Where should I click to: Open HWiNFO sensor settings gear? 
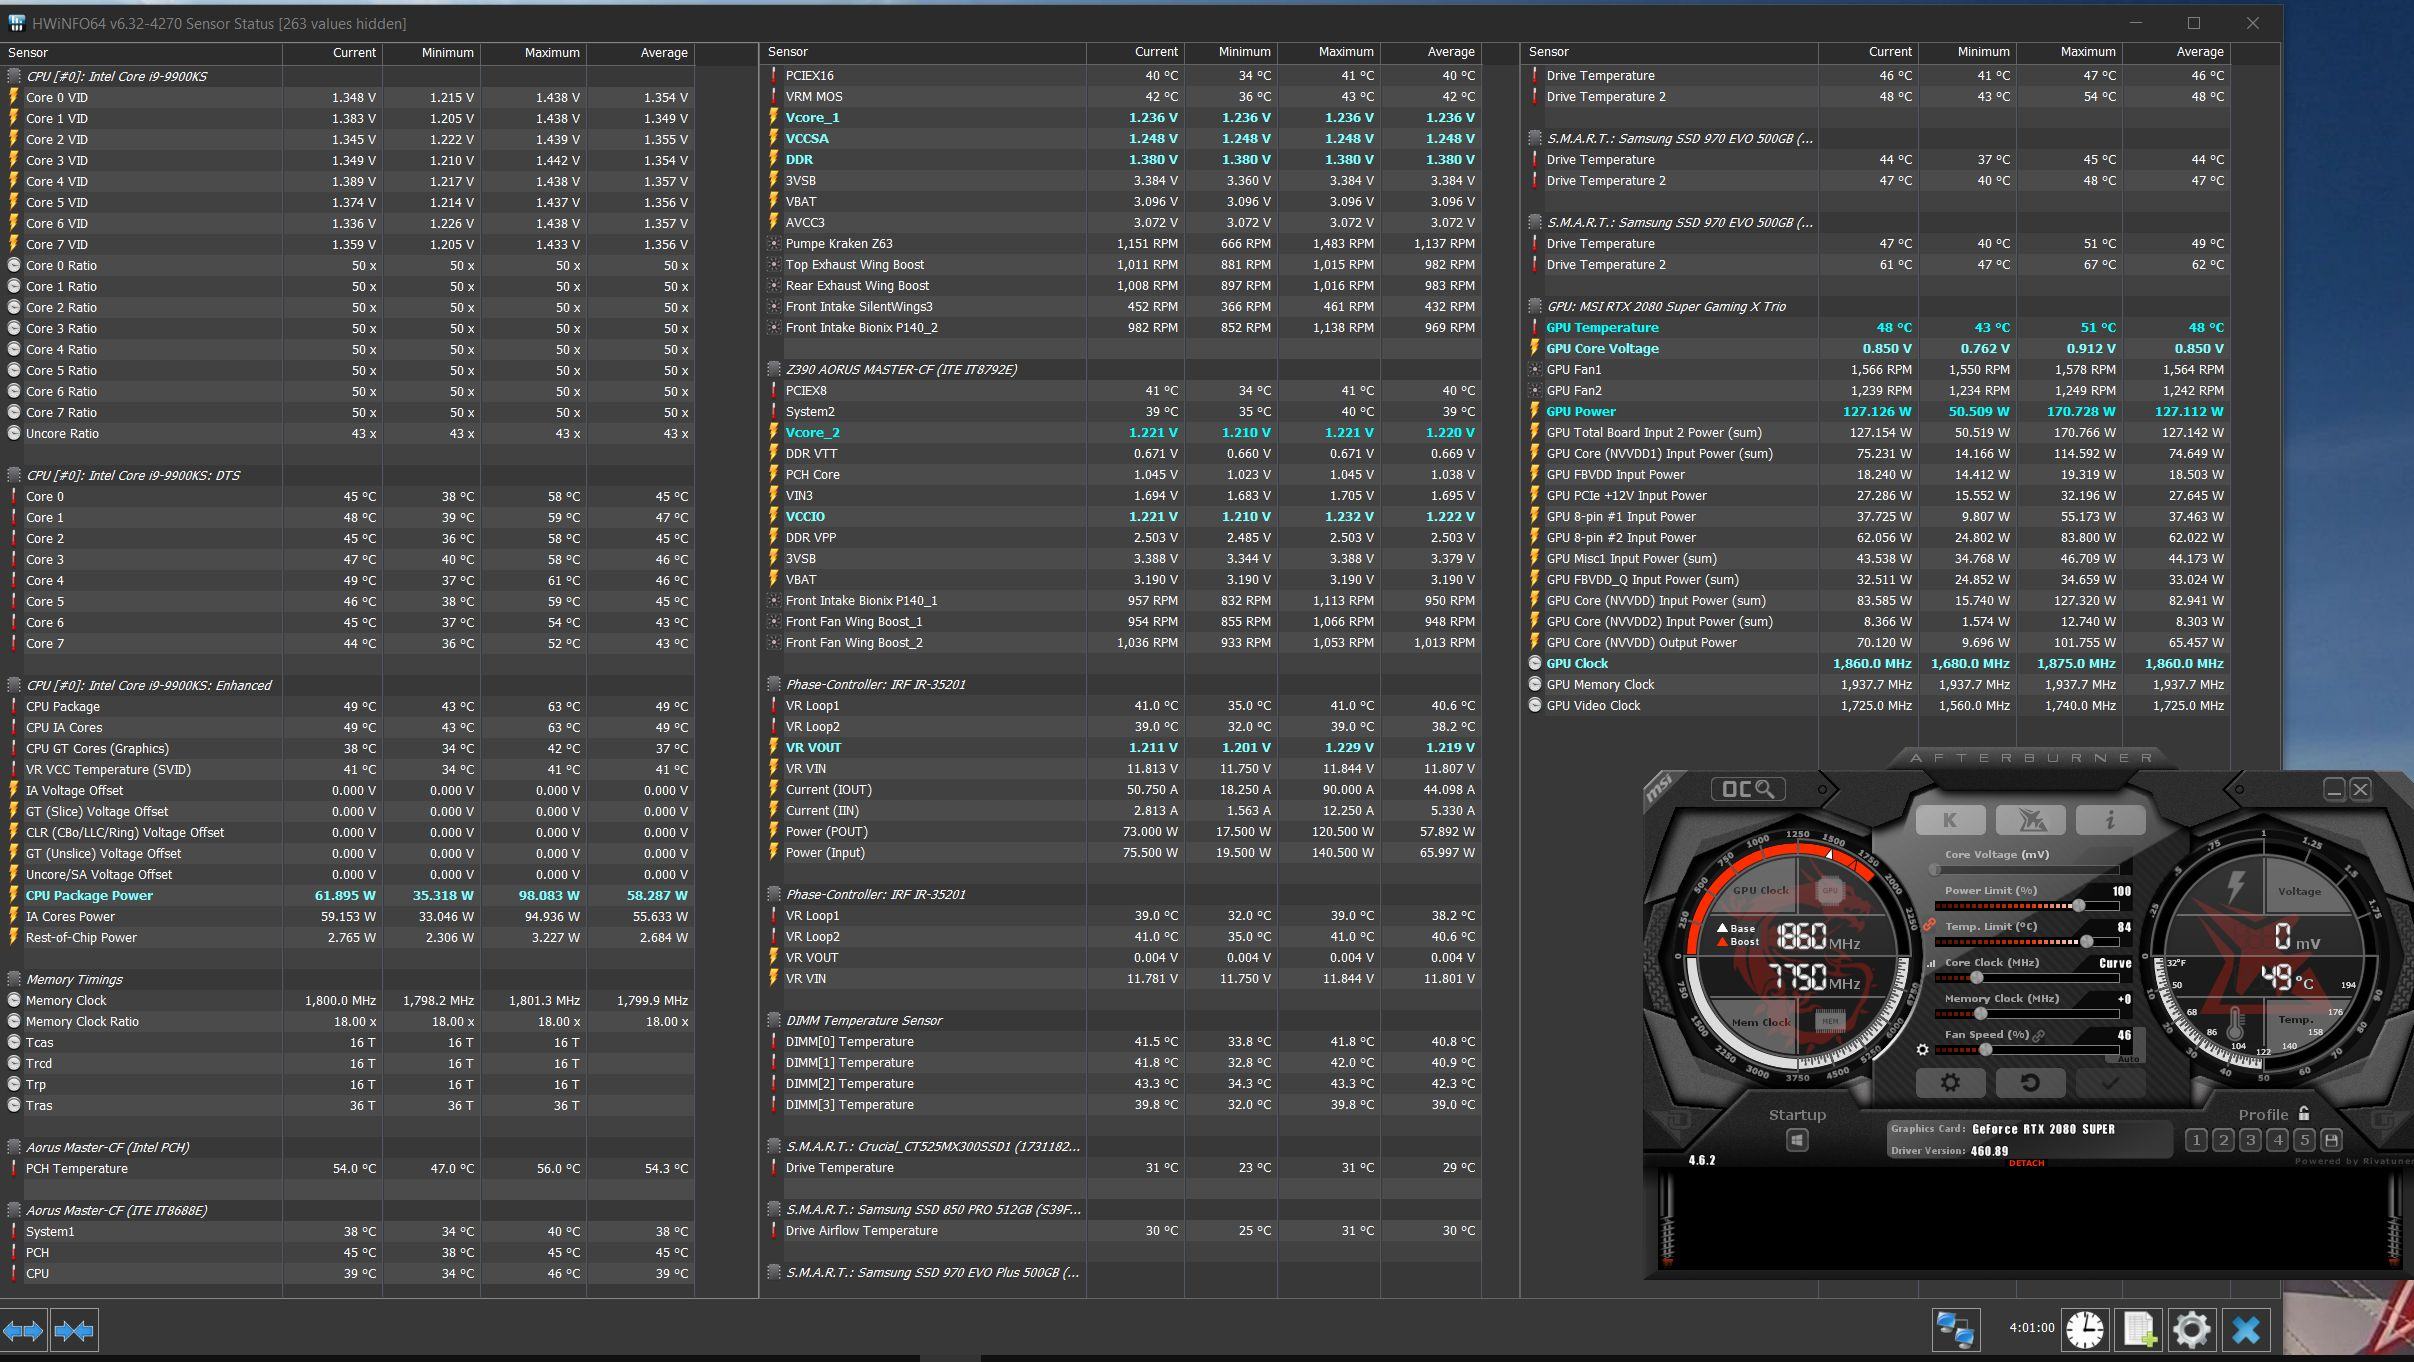[2190, 1329]
